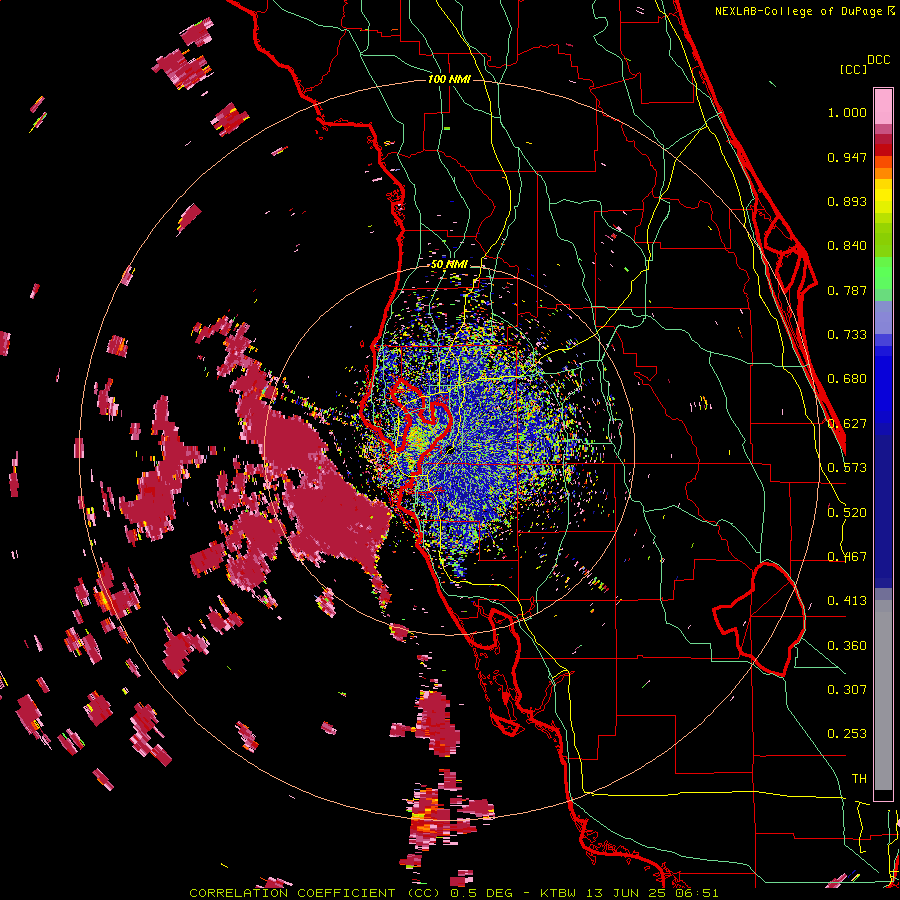Click the 0.307 legend value
900x900 pixels.
point(847,690)
